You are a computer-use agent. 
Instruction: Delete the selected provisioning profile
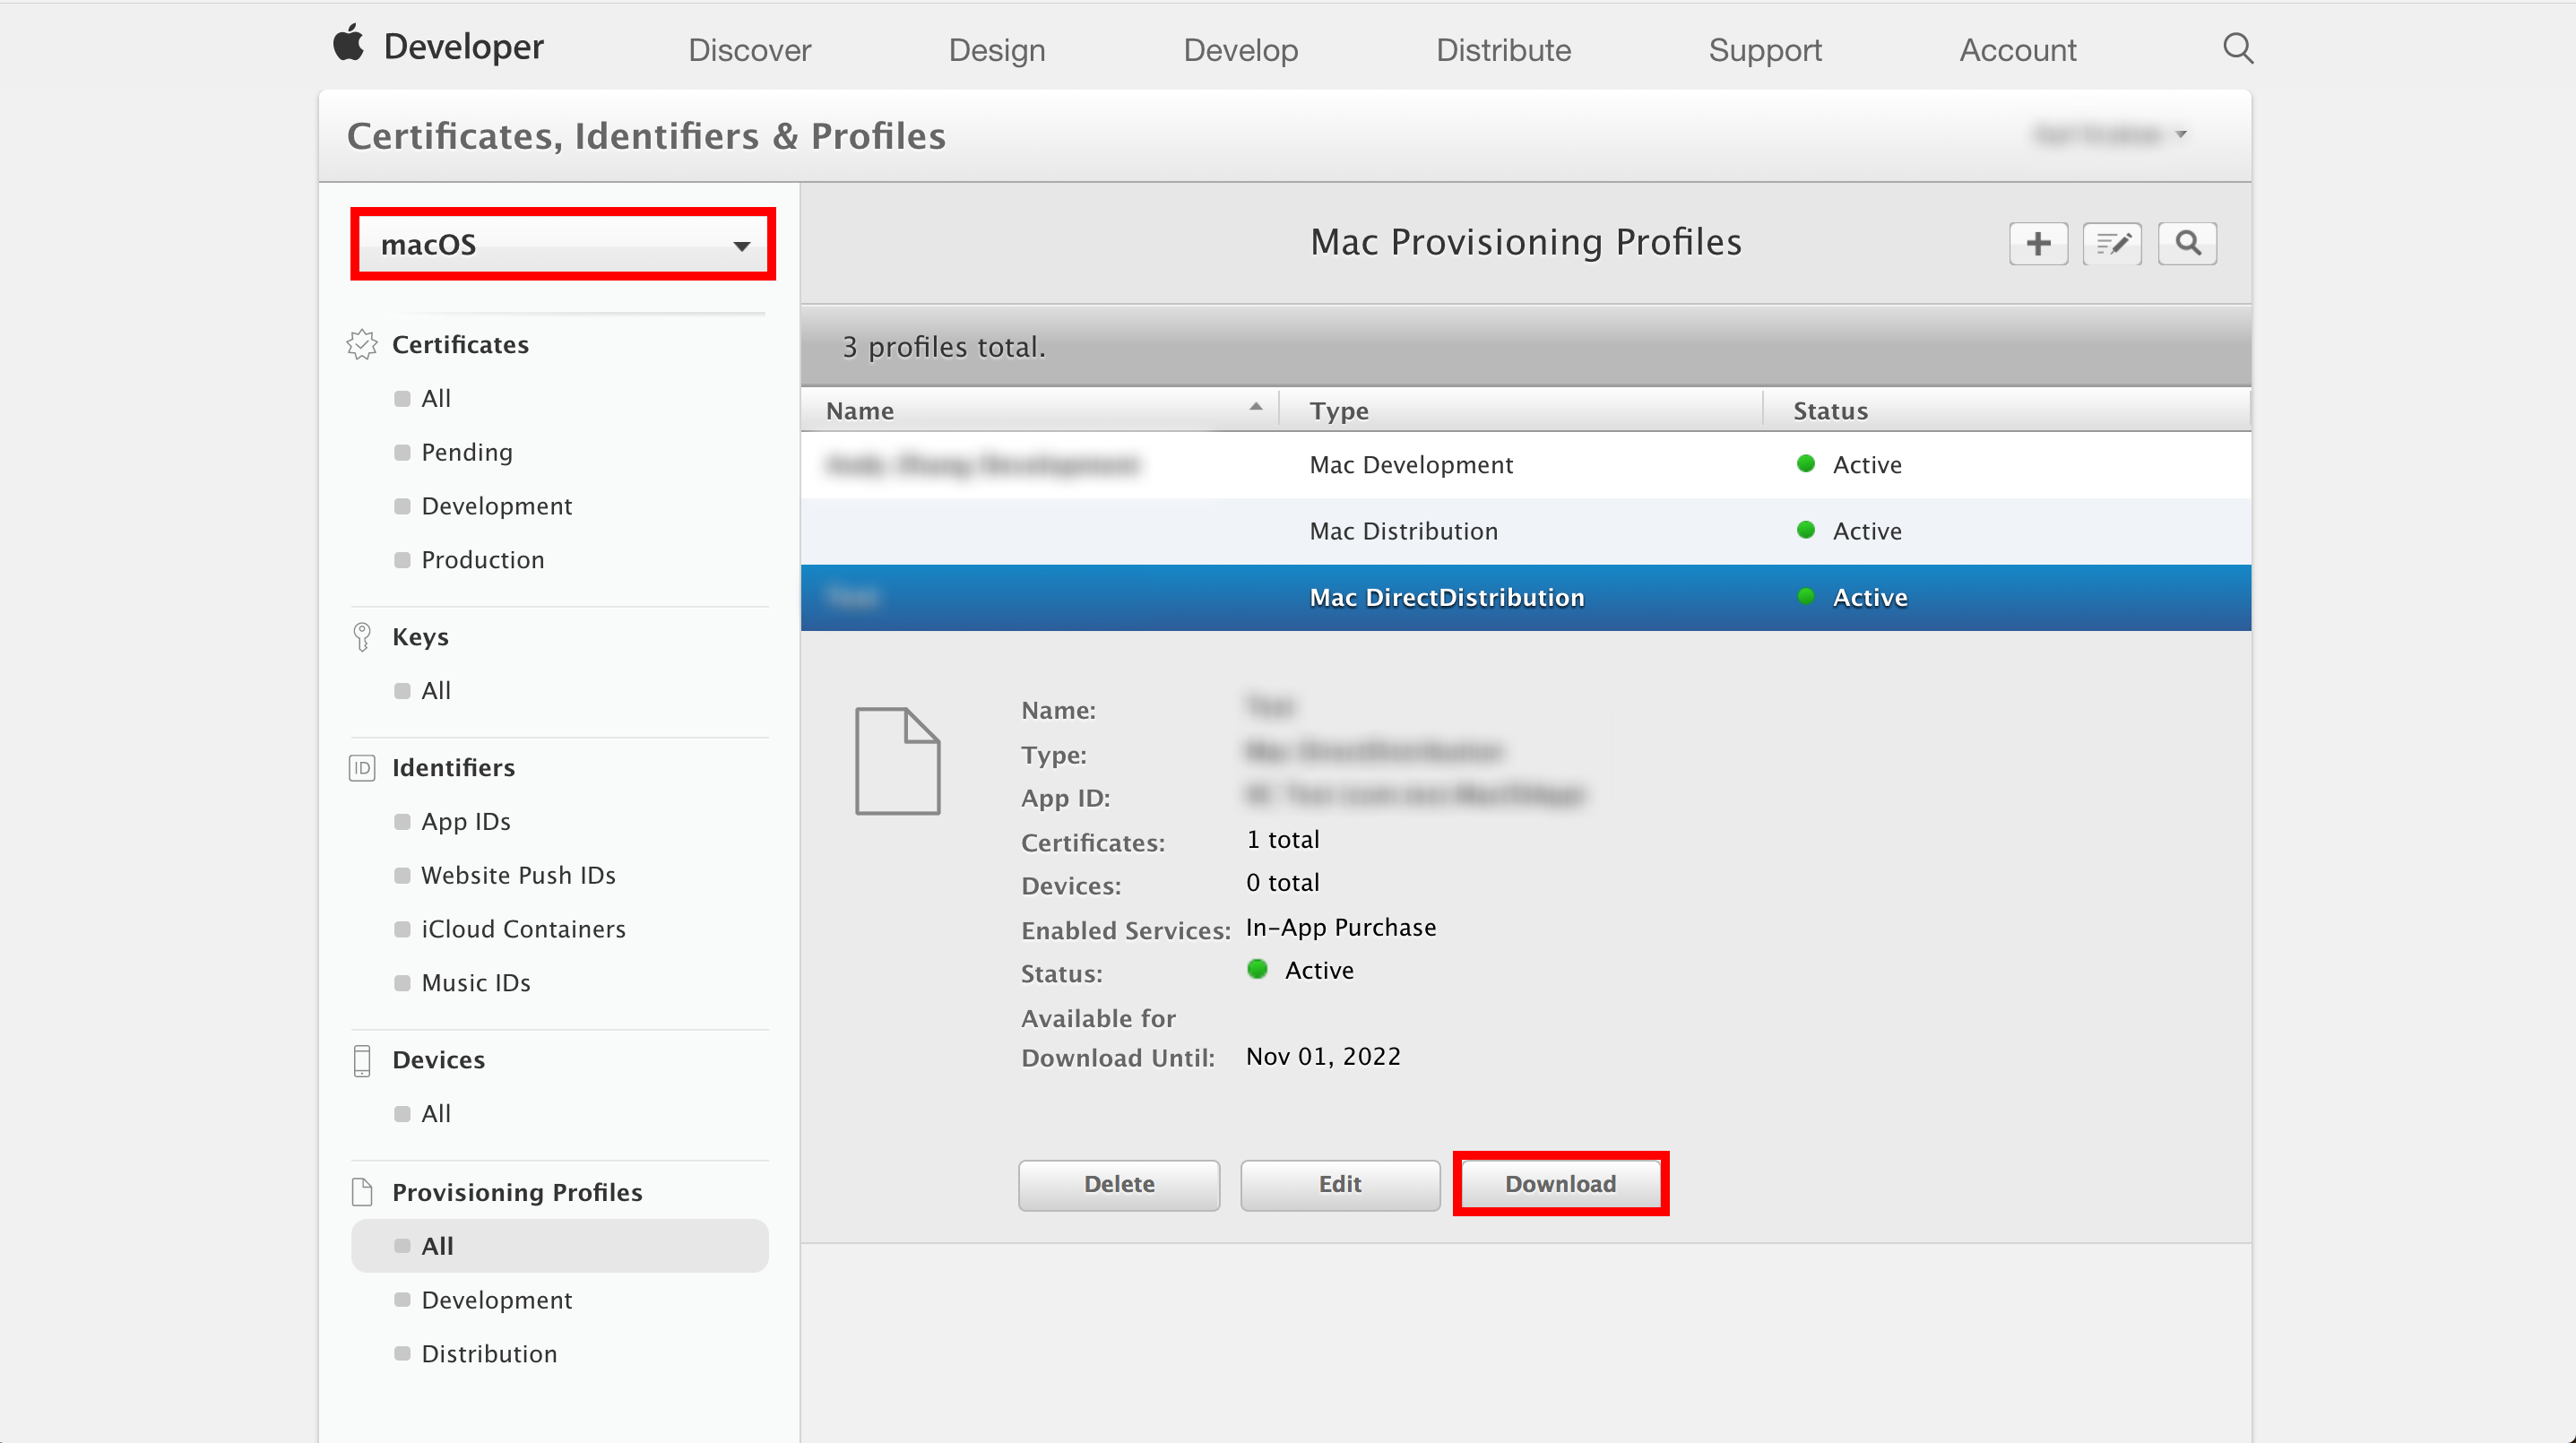coord(1119,1185)
